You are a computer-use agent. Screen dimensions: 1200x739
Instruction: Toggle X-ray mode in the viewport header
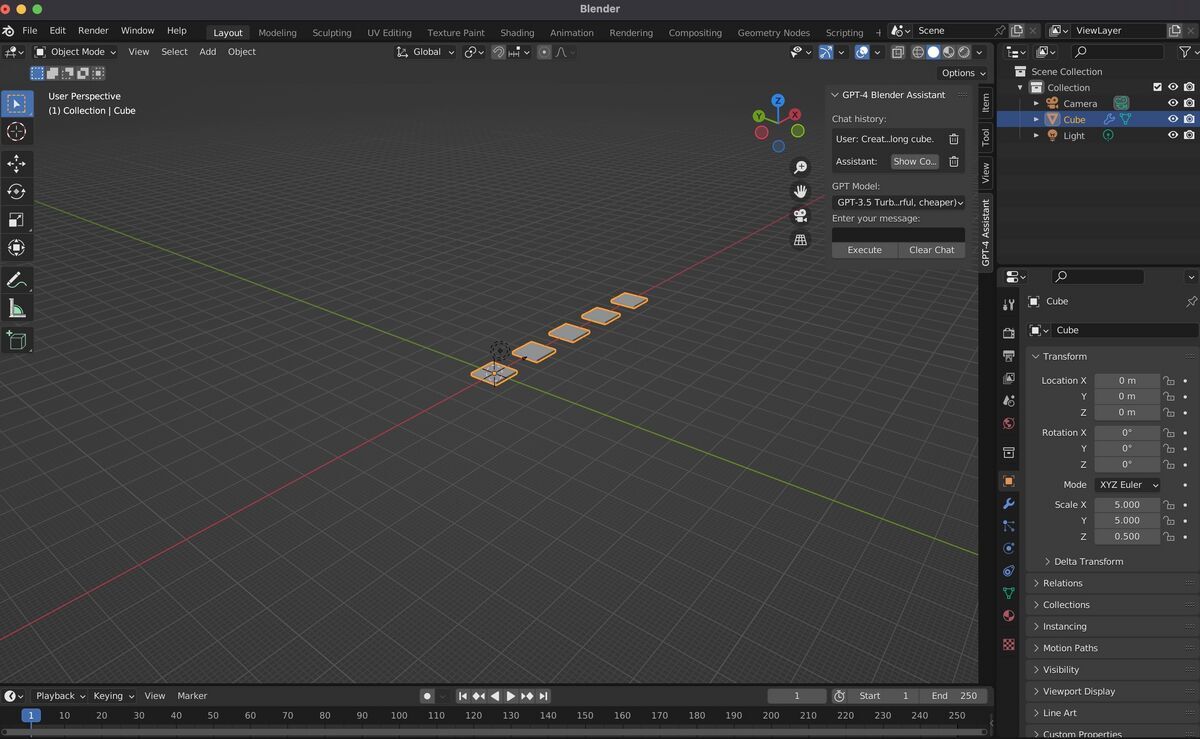tap(898, 52)
